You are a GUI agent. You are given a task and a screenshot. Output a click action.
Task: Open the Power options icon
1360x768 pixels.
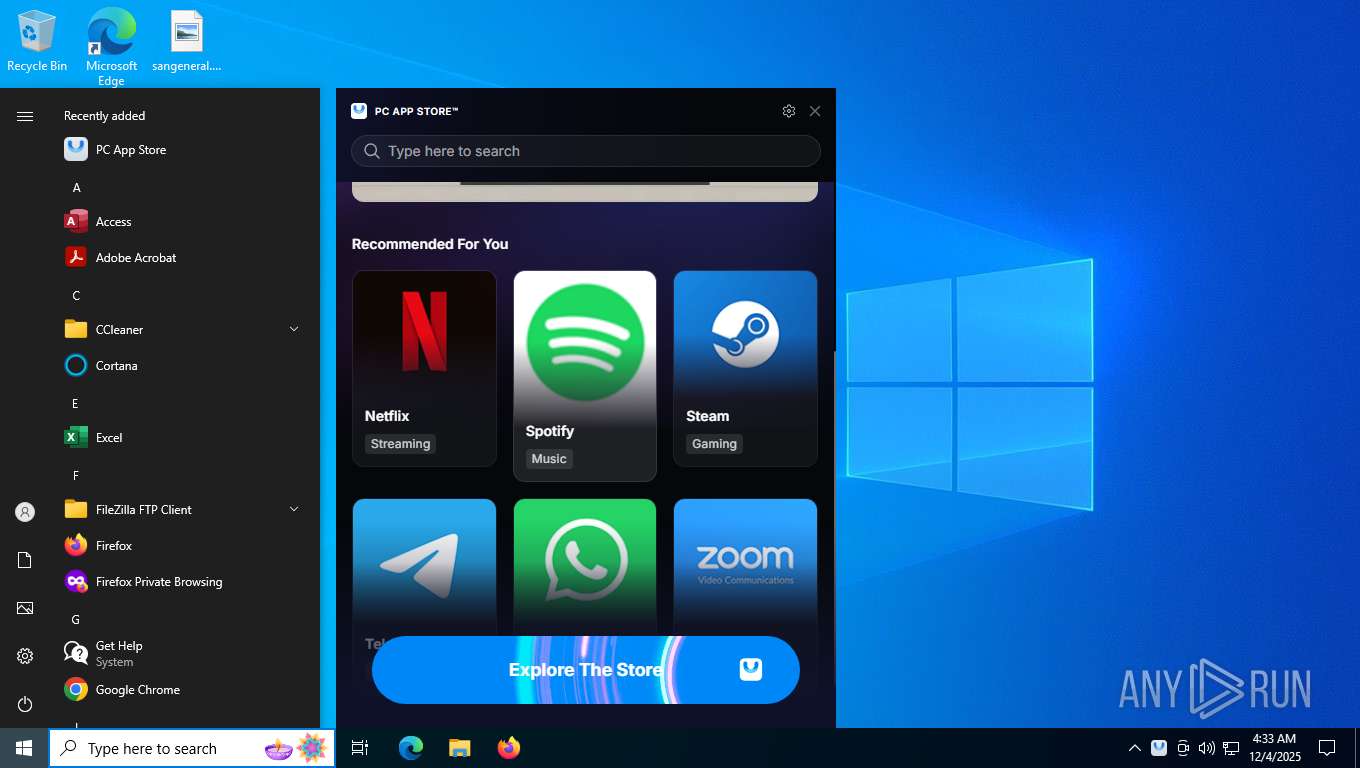(25, 704)
